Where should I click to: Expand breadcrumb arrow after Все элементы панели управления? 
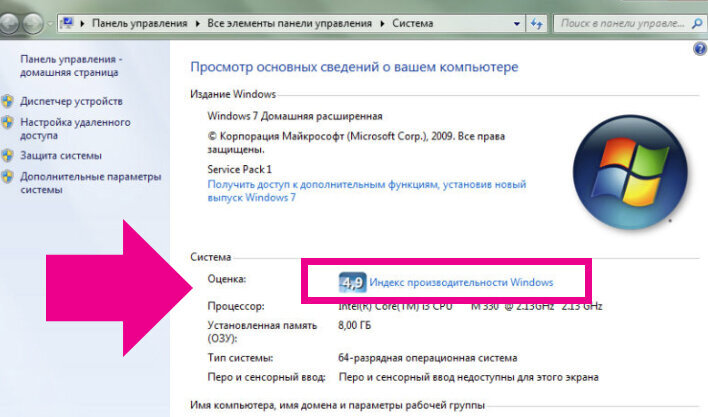[382, 23]
